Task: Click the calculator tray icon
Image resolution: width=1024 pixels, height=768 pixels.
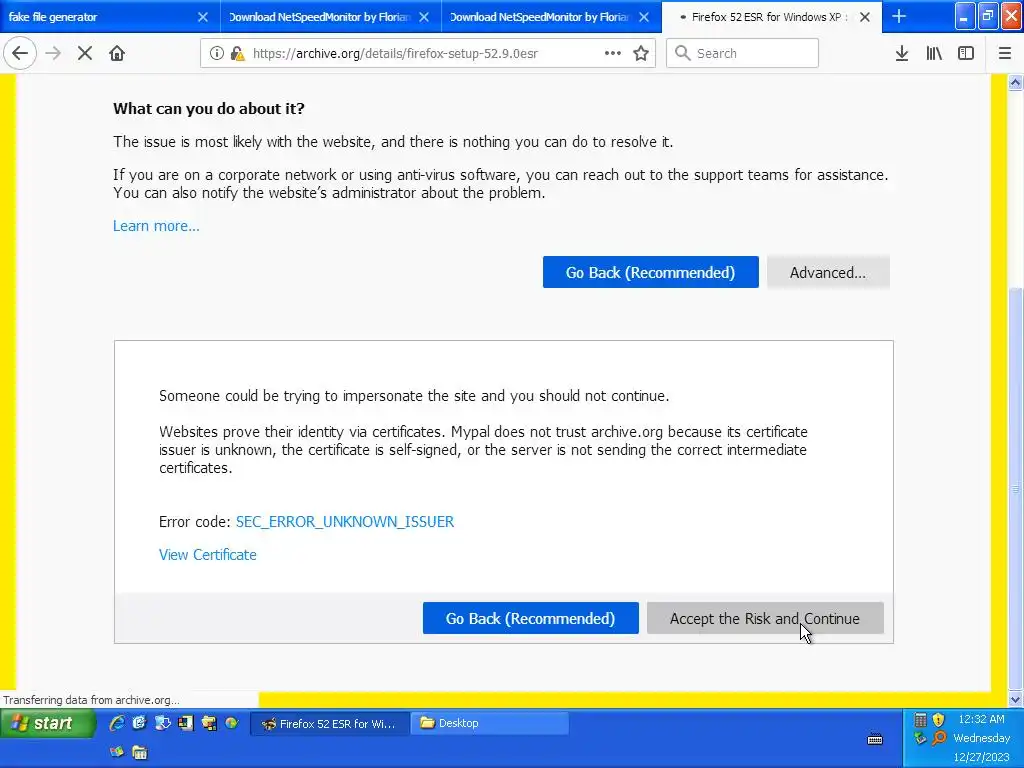Action: coord(920,720)
